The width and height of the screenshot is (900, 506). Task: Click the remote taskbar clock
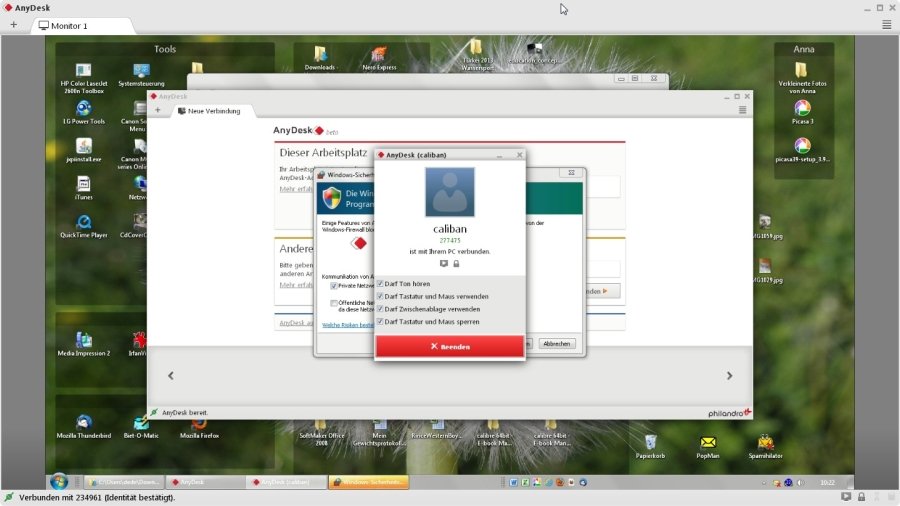827,482
